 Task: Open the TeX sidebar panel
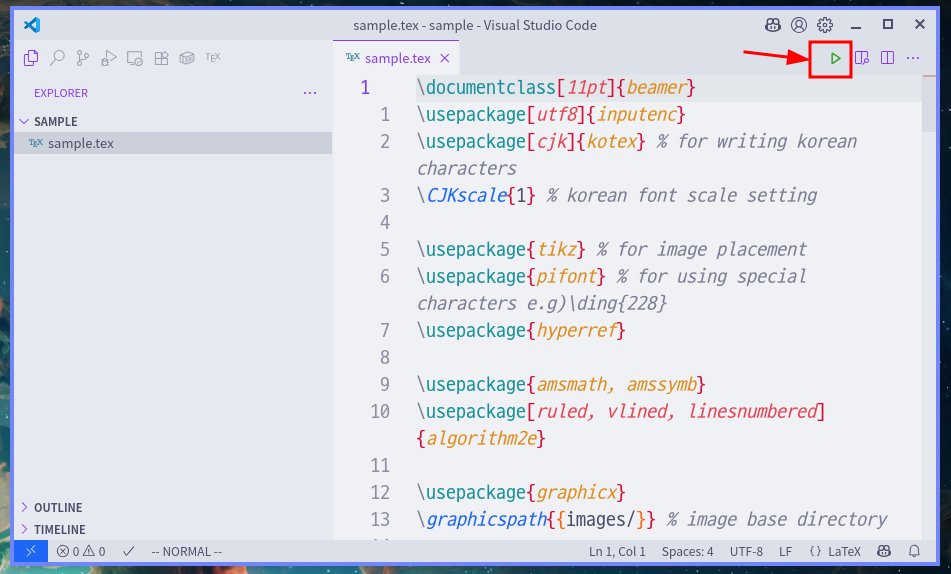tap(213, 58)
